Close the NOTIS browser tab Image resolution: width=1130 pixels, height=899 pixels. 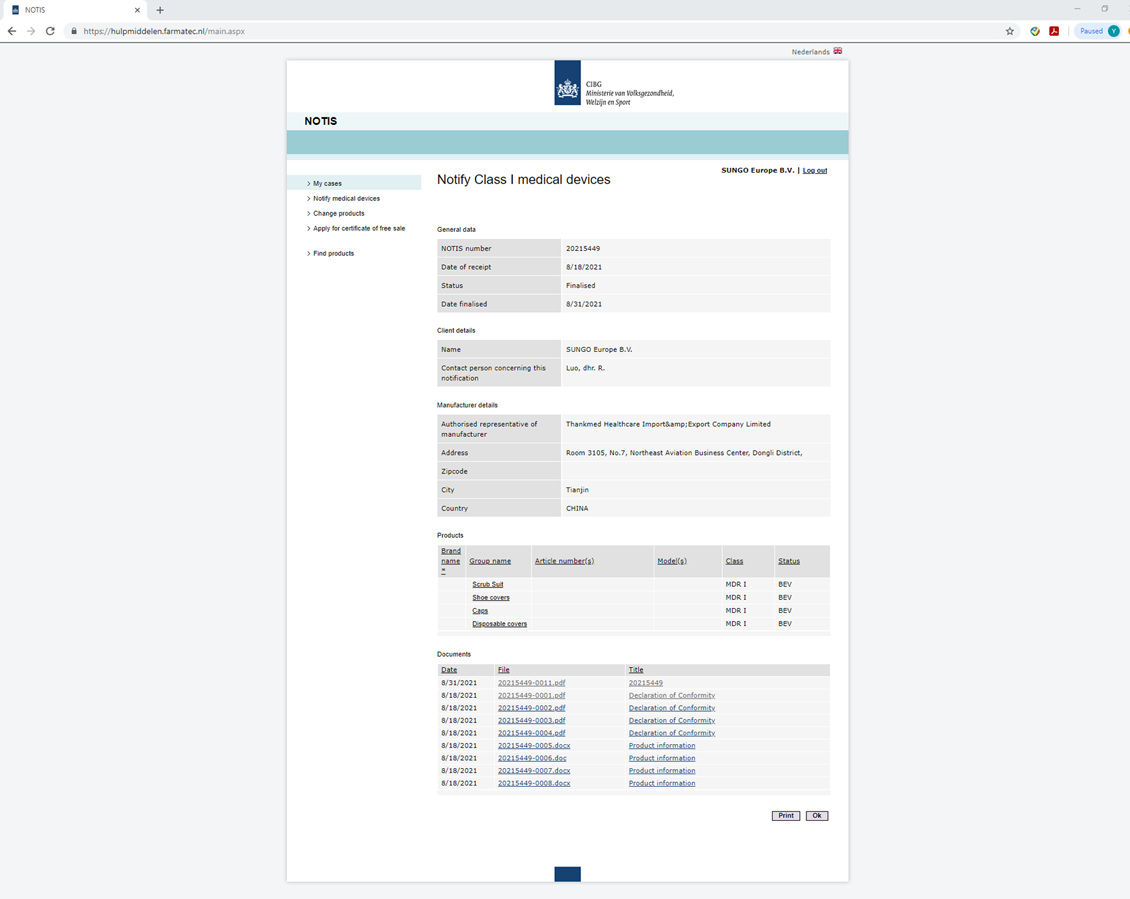pos(137,10)
